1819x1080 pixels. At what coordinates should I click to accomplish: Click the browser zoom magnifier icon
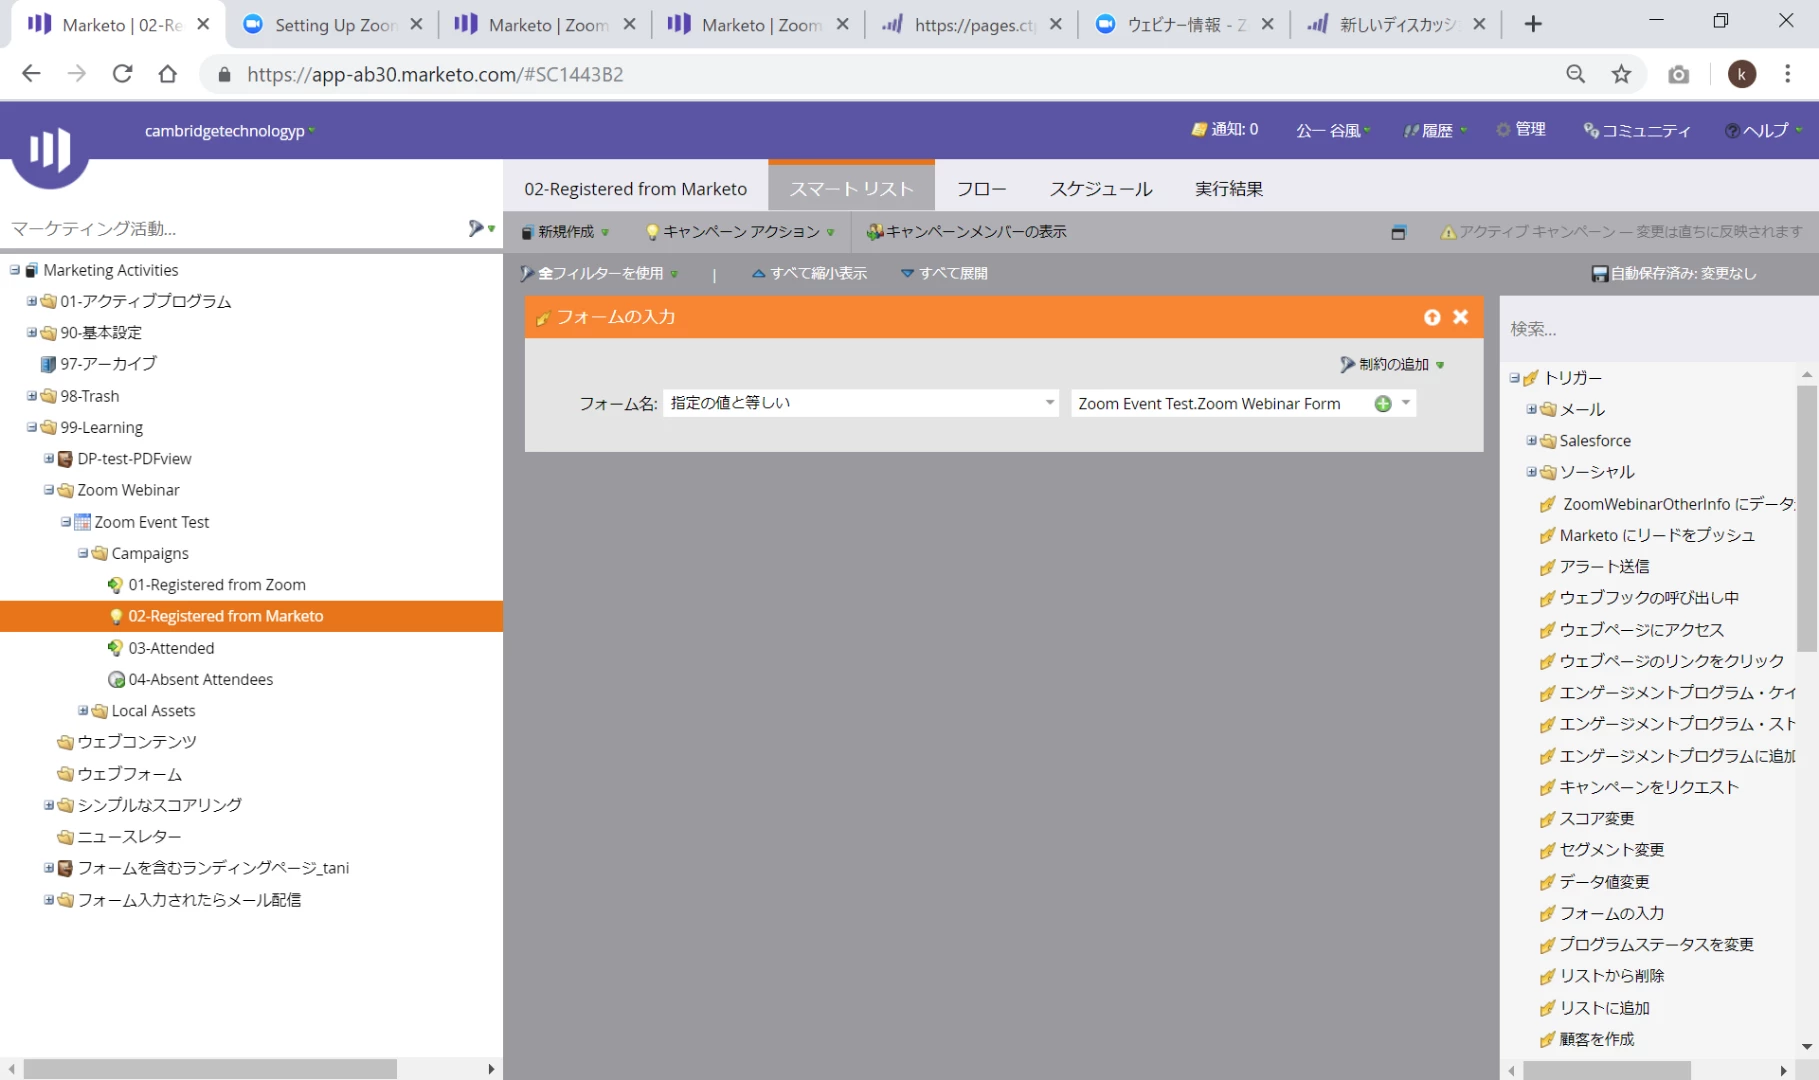[1575, 74]
